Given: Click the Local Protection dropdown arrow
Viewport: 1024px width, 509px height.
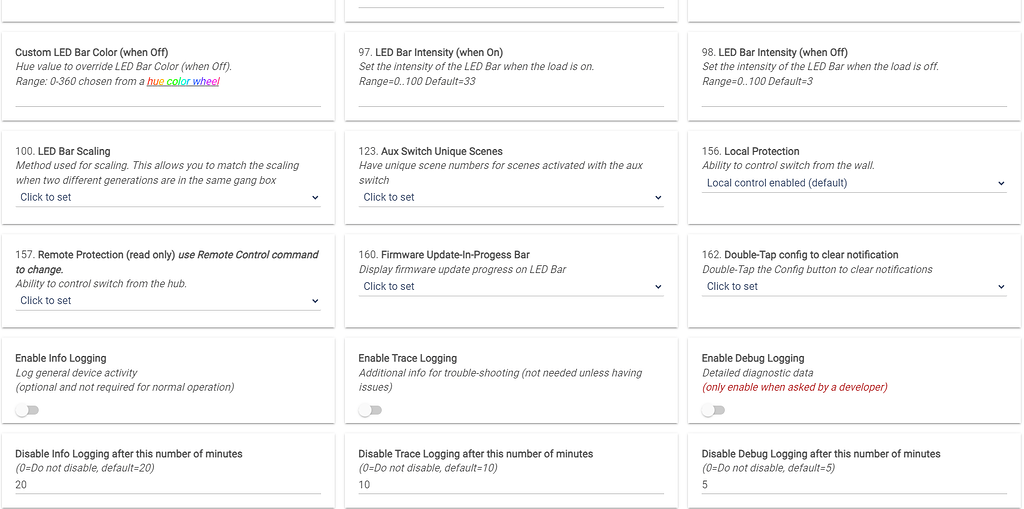Looking at the screenshot, I should tap(1001, 184).
